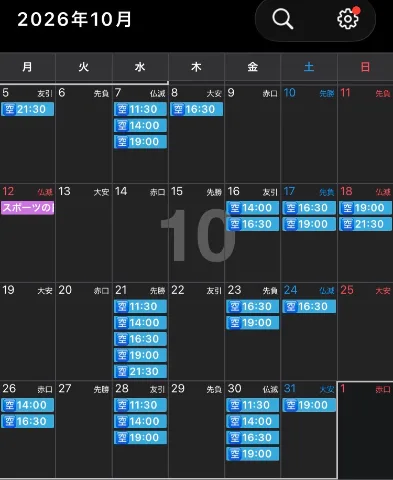
Task: Select the 日 Sunday column header
Action: coord(365,67)
